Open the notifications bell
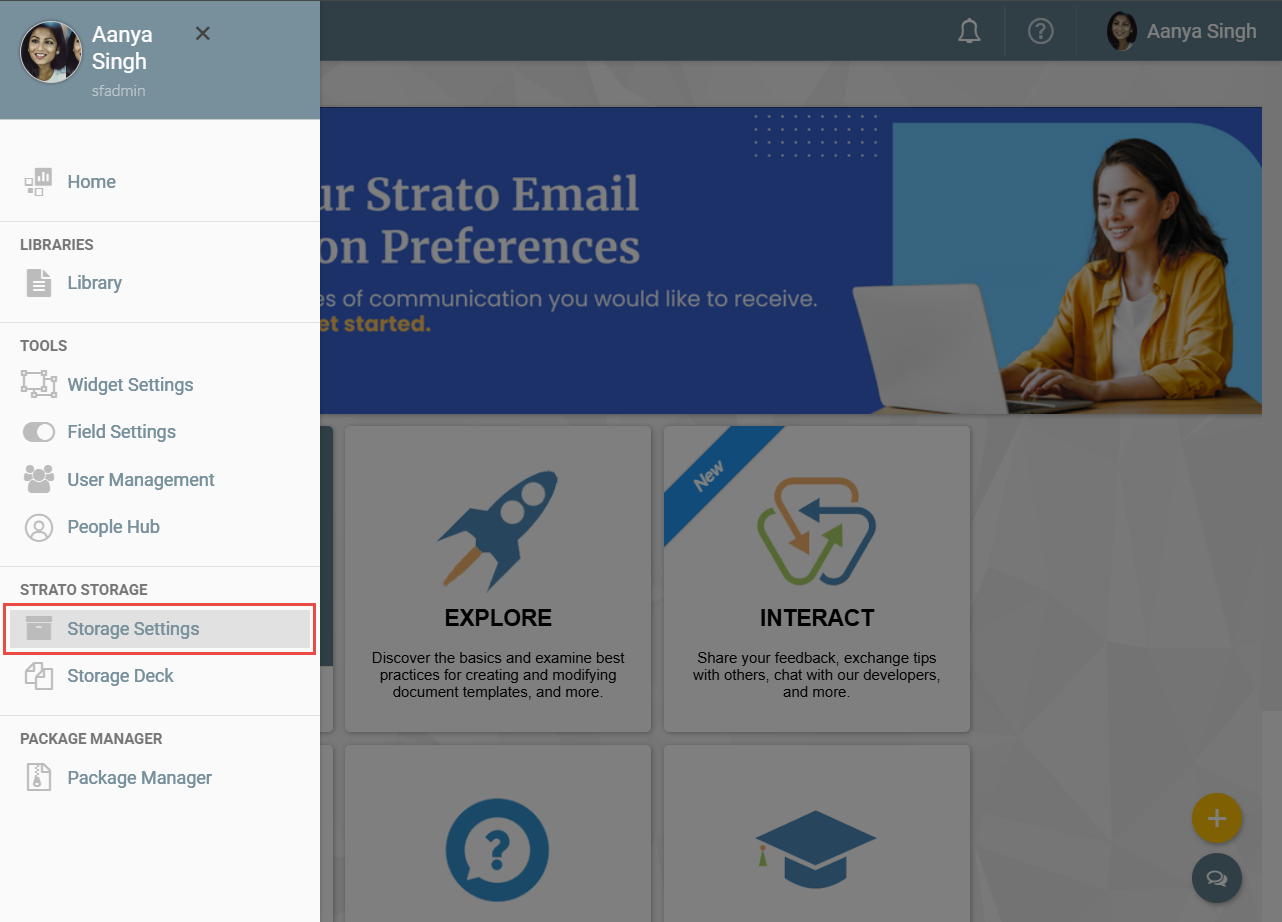Viewport: 1282px width, 922px height. click(x=969, y=32)
